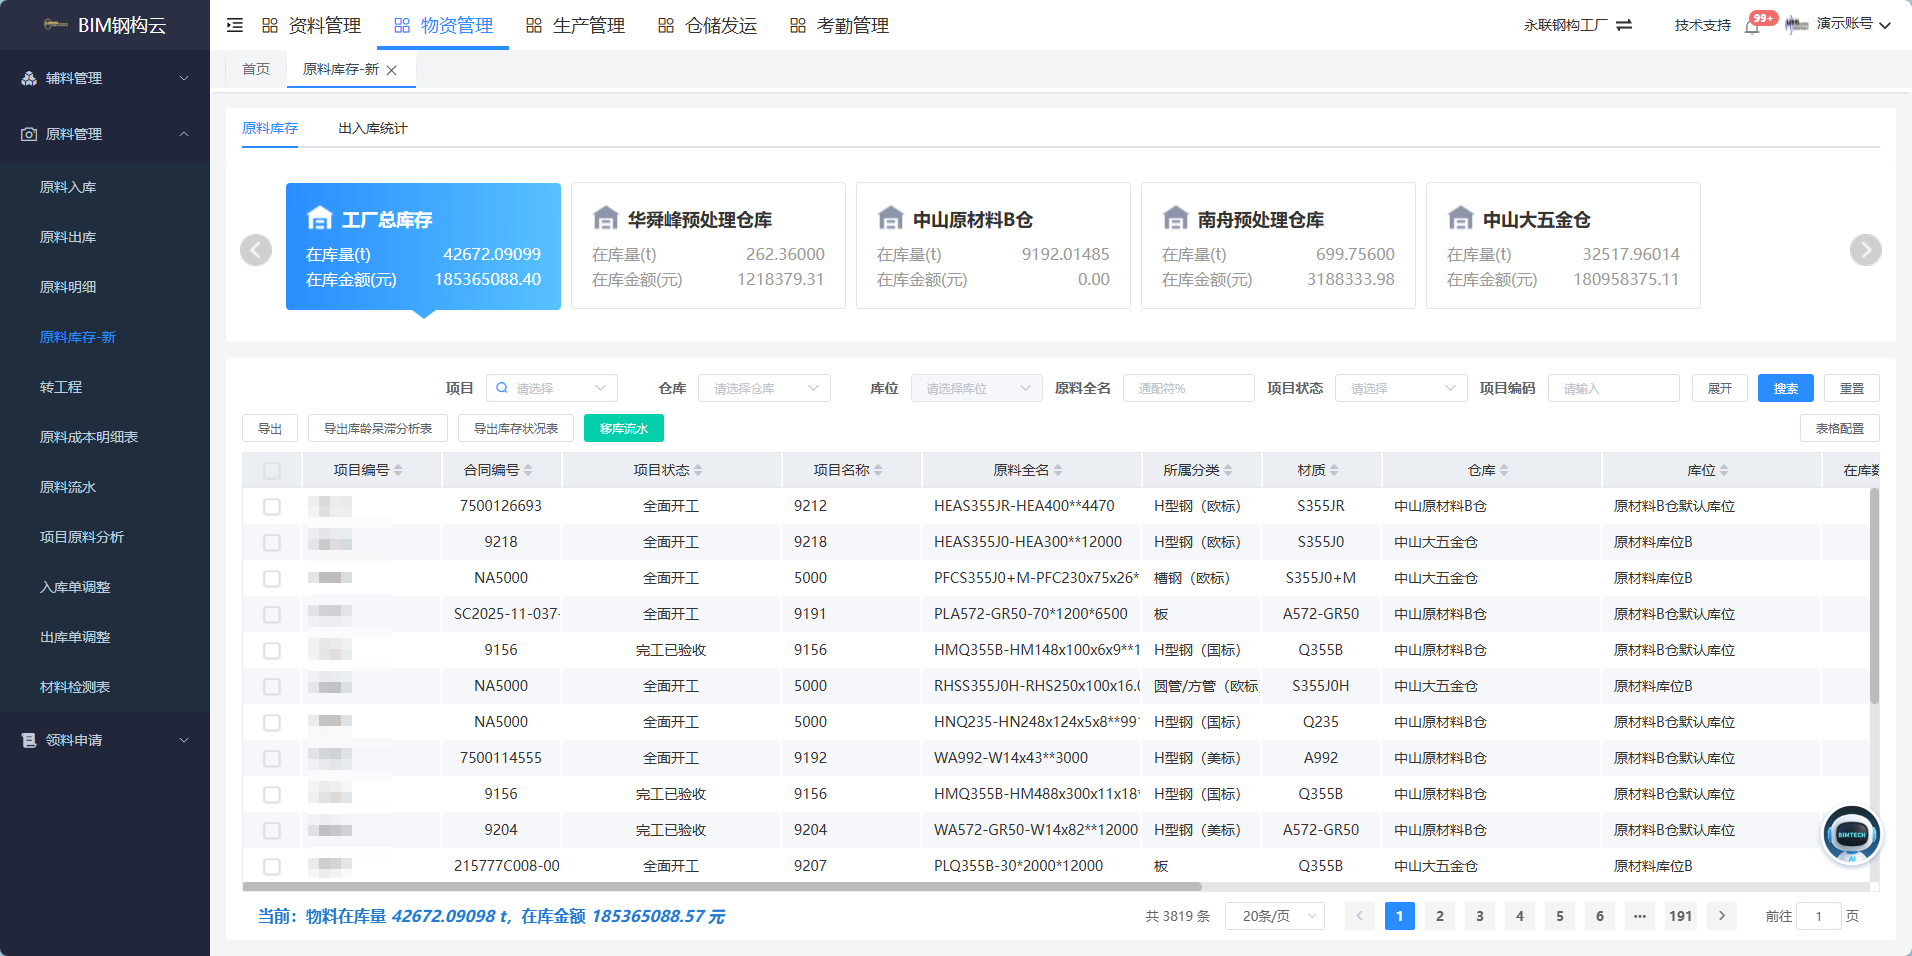Check the row with contract 7500126693

(x=272, y=506)
